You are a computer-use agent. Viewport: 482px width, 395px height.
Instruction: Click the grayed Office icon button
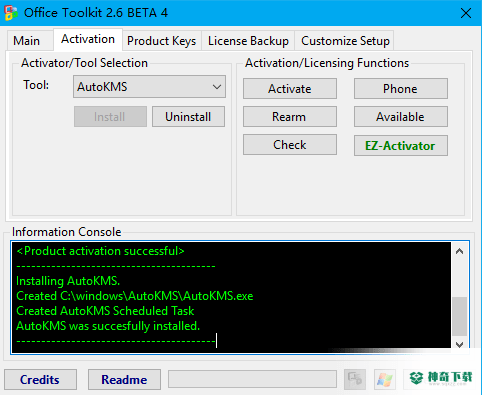point(355,380)
